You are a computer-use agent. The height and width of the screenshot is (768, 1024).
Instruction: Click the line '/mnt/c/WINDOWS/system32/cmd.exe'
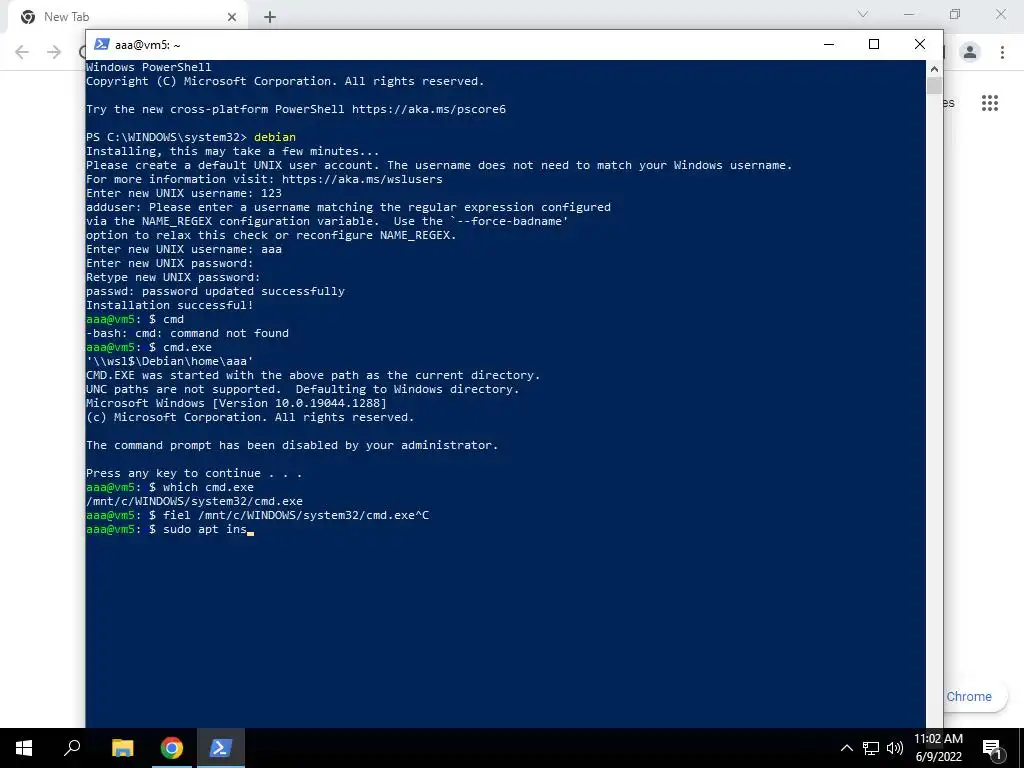(194, 502)
